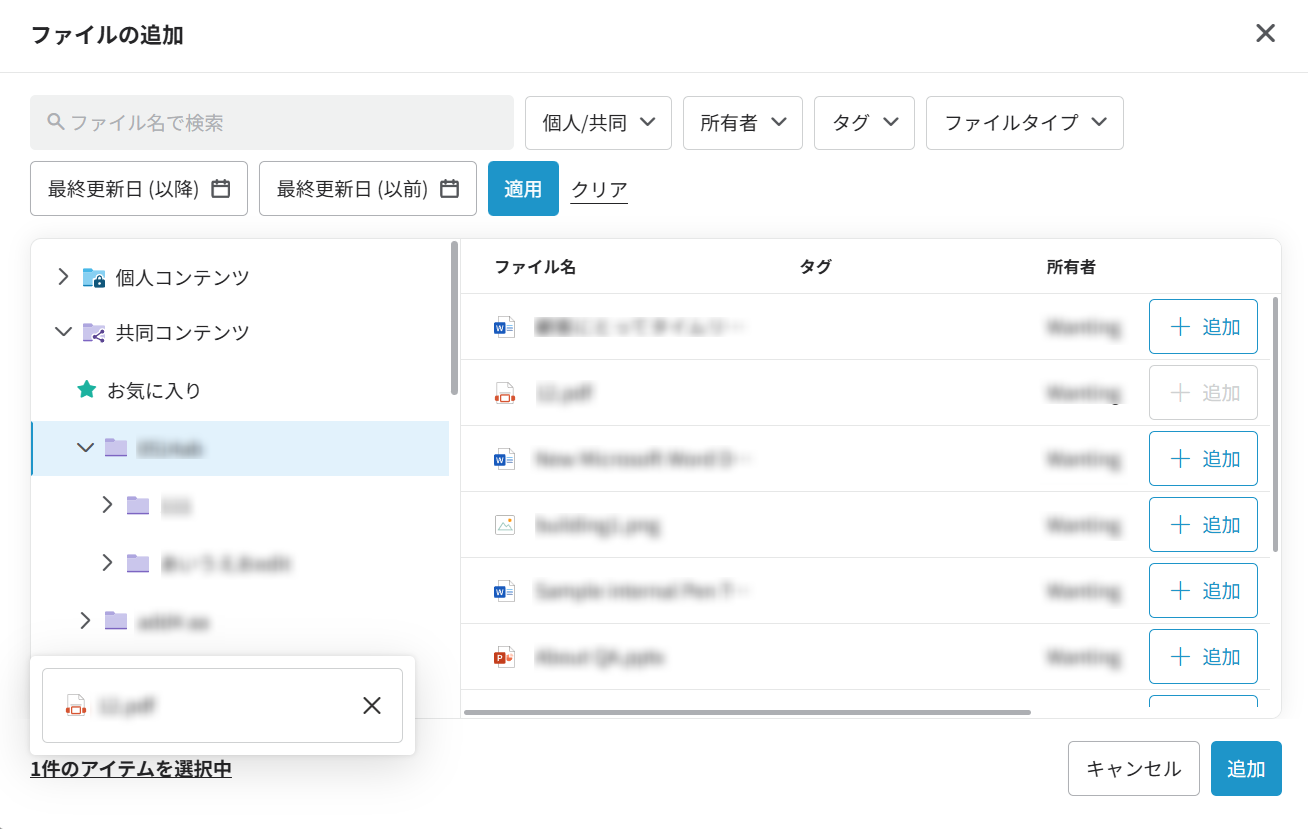Click the file list horizontal scrollbar
The width and height of the screenshot is (1308, 829).
coord(747,712)
